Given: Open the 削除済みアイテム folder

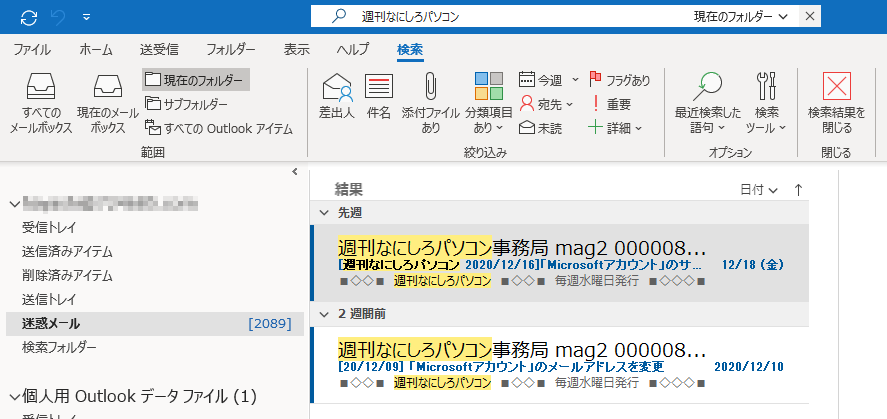Looking at the screenshot, I should pyautogui.click(x=67, y=276).
